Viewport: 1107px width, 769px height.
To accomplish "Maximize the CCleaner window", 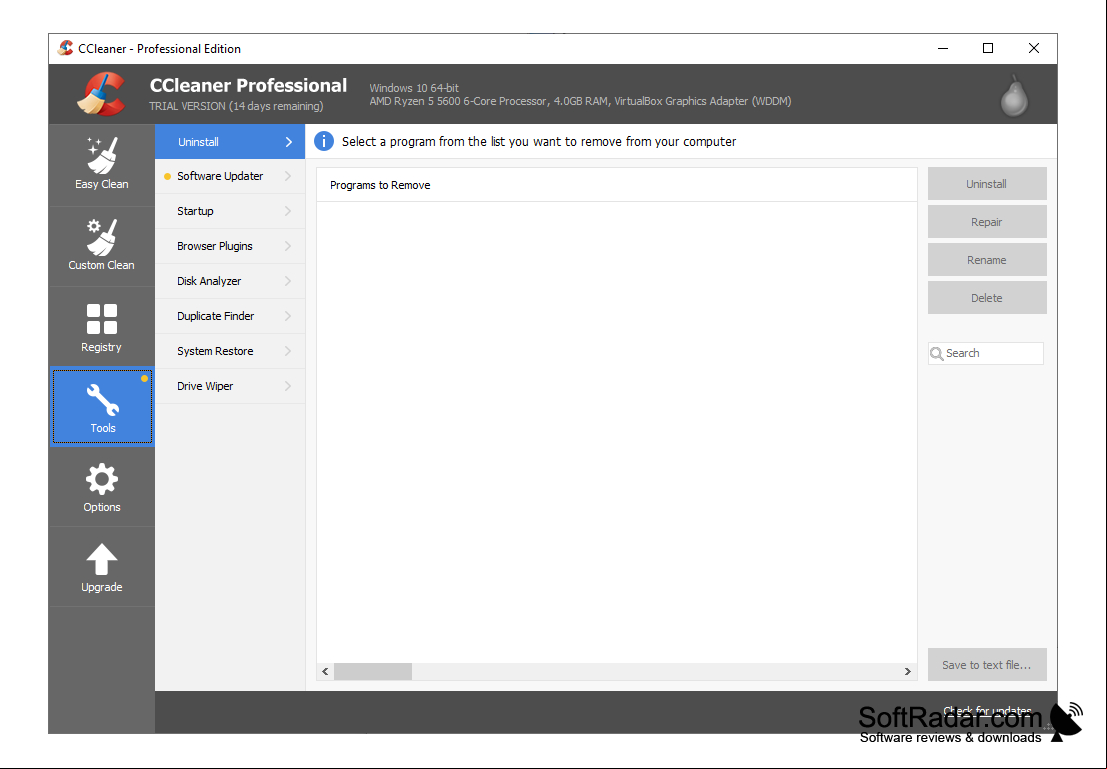I will 988,48.
